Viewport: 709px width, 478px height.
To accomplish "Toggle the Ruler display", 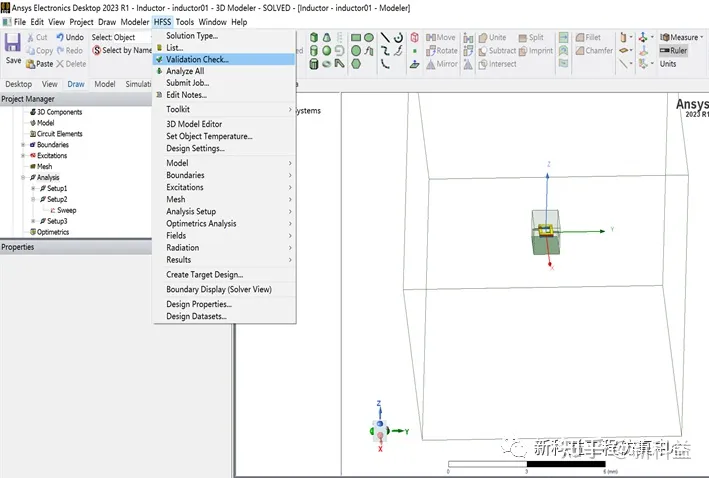I will (x=673, y=51).
